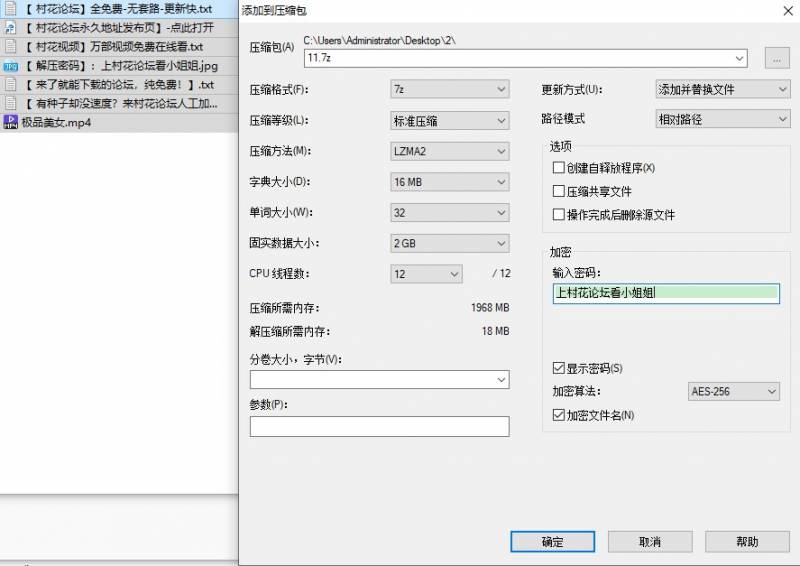
Task: Open the 更新方式 dropdown
Action: click(722, 90)
